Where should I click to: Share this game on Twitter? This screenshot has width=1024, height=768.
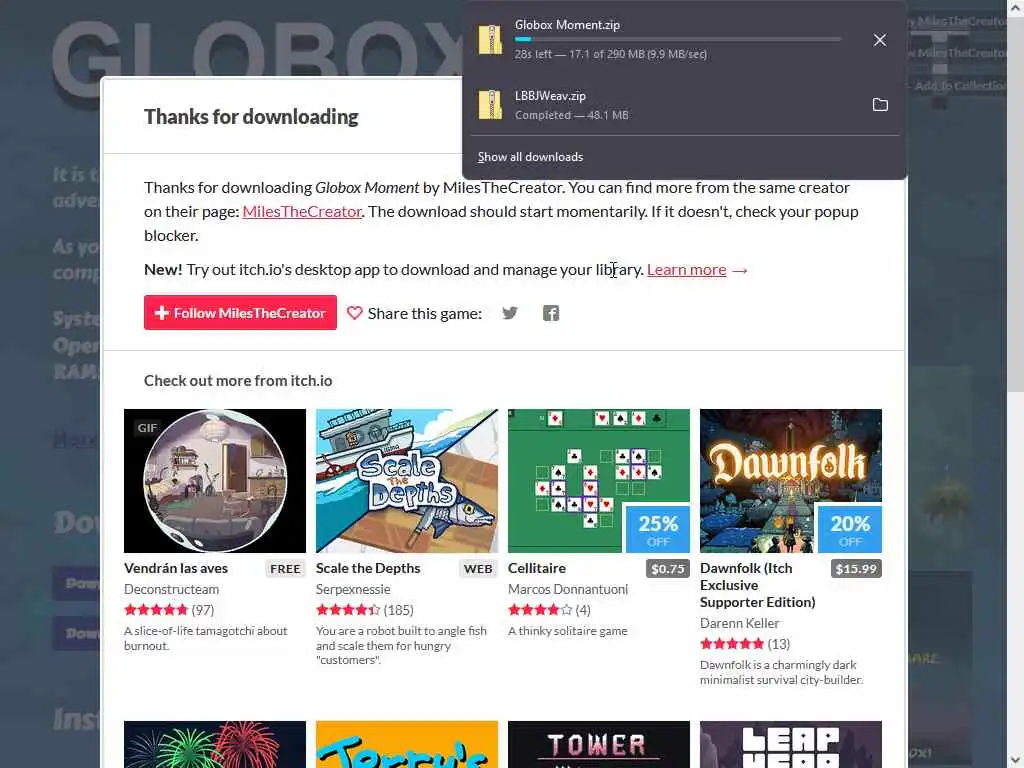coord(510,313)
